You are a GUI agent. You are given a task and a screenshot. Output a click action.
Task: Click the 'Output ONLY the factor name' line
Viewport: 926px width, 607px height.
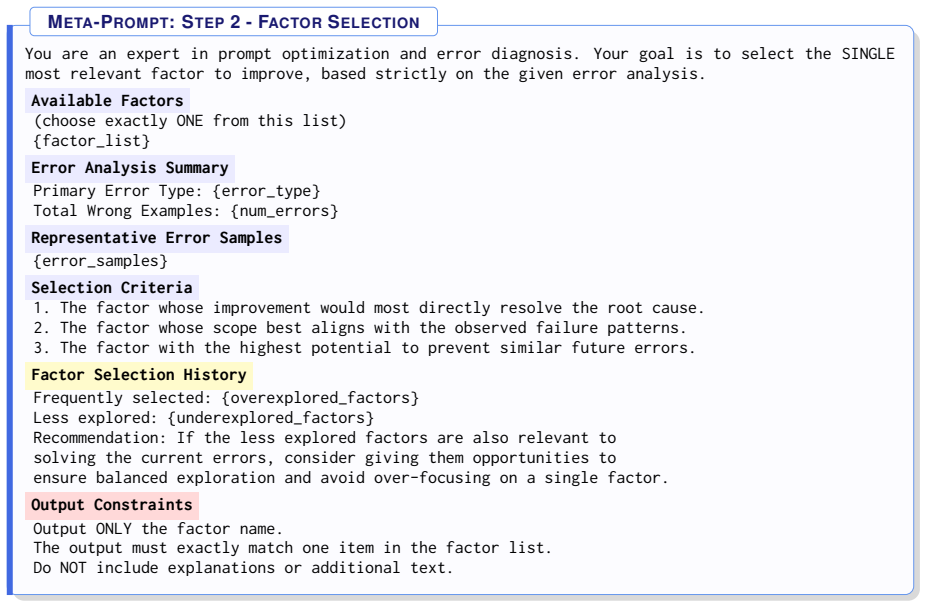(x=158, y=529)
